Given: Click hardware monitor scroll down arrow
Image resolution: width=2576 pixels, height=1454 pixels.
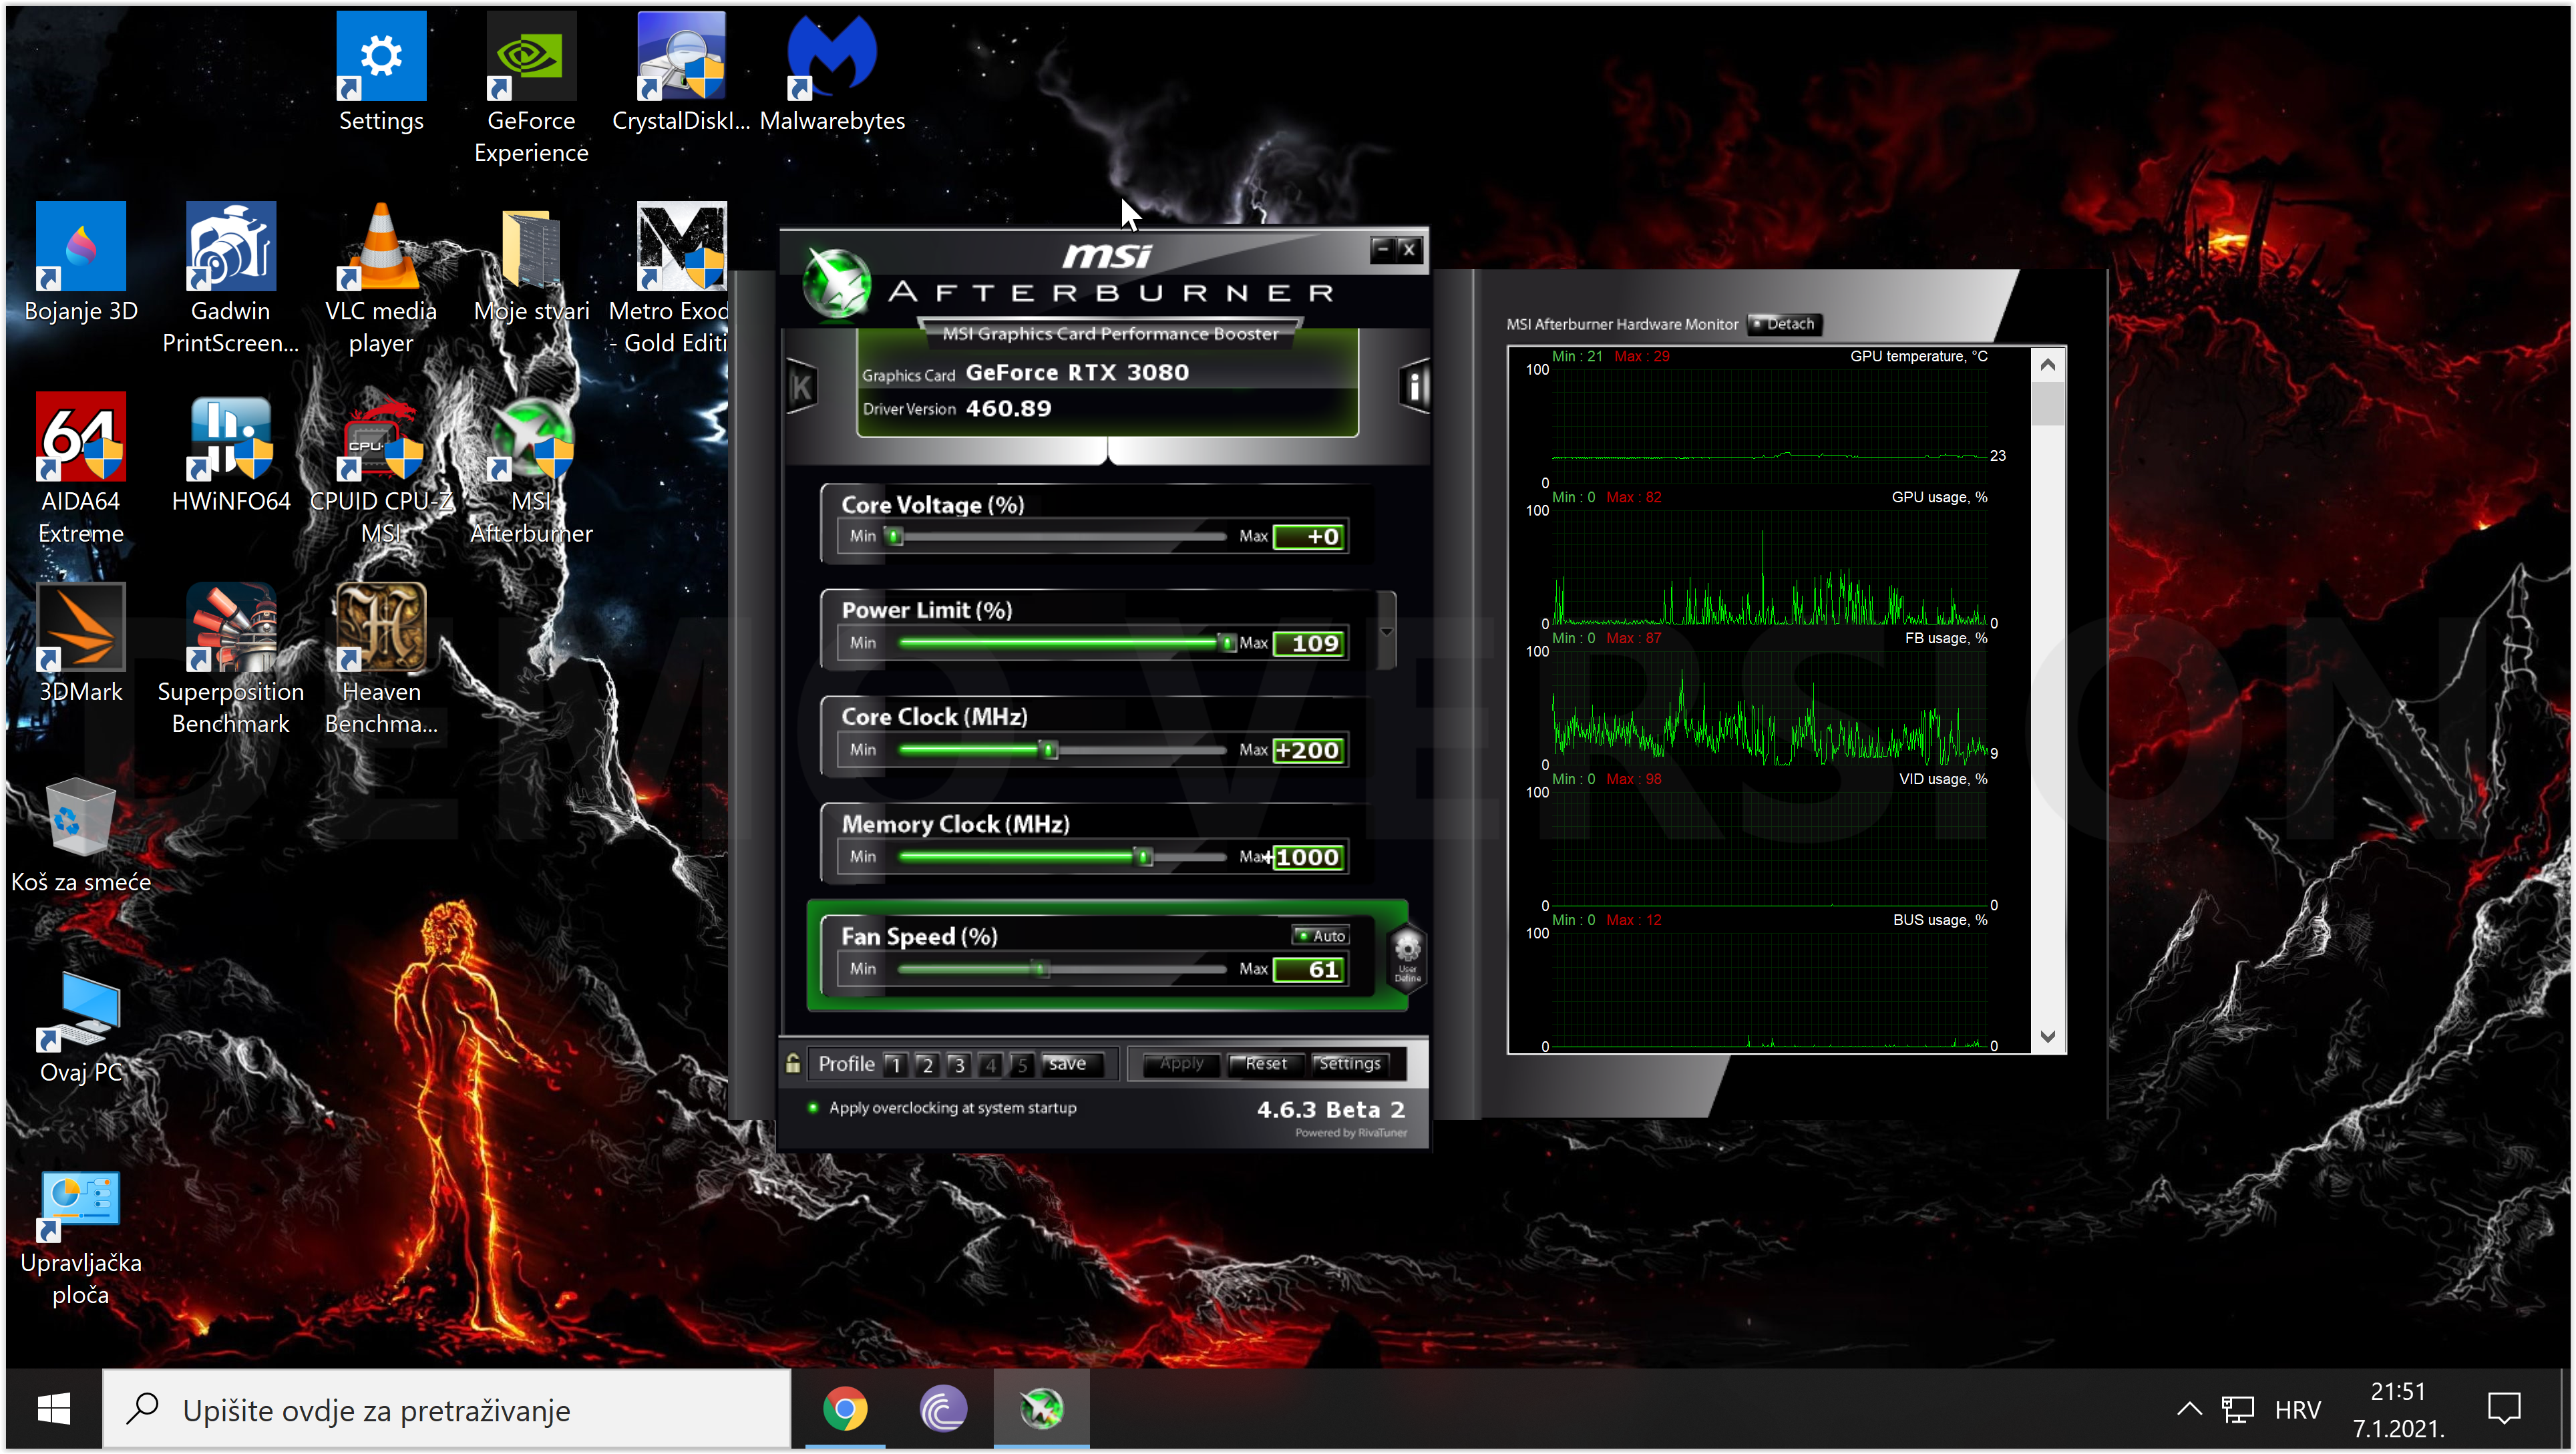Looking at the screenshot, I should [x=2047, y=1036].
